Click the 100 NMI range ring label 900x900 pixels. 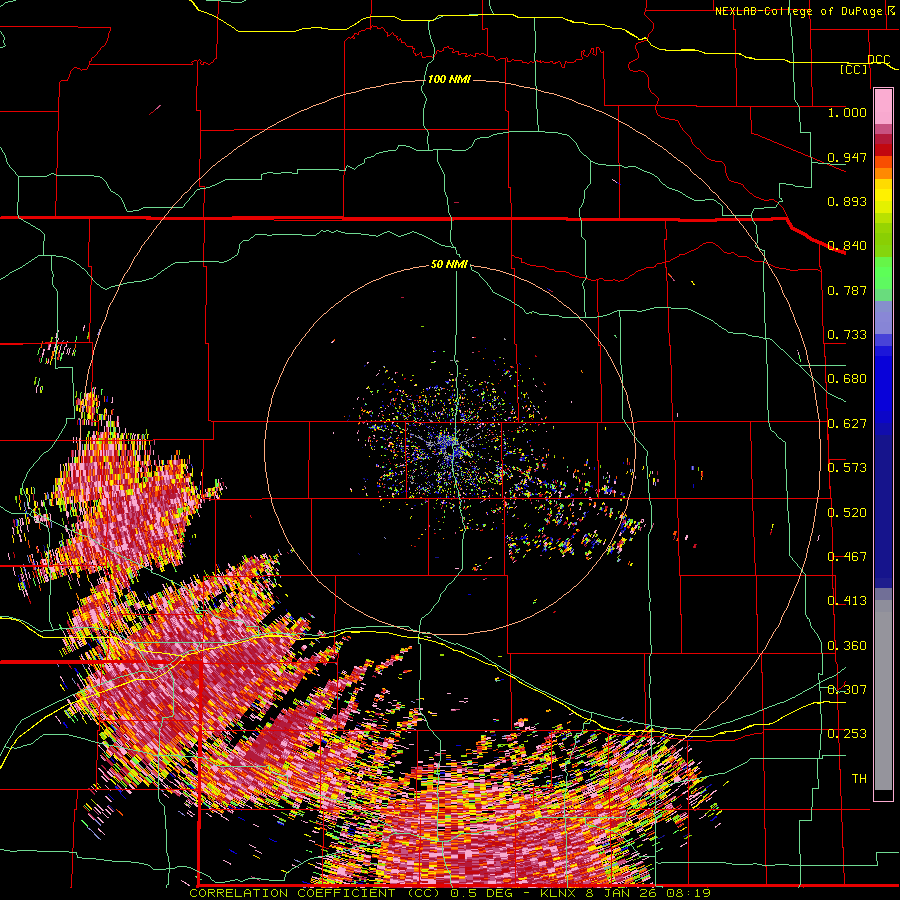click(449, 79)
